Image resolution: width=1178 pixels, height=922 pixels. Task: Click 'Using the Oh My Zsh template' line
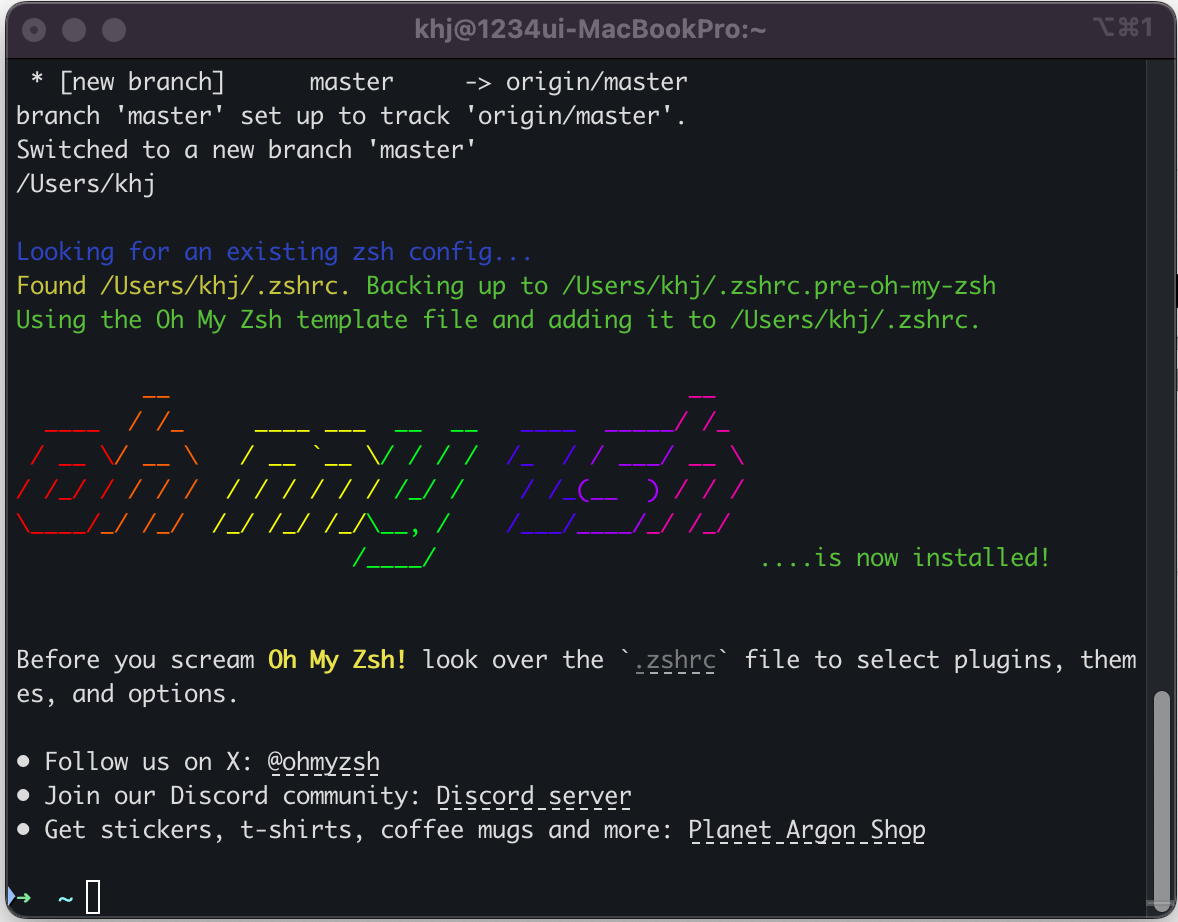click(x=498, y=320)
